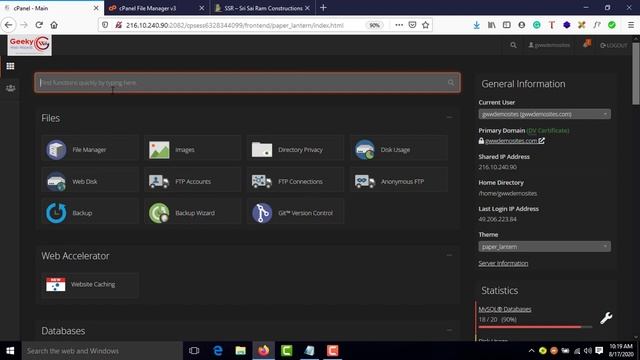Open Firefox from the taskbar
Screen dimensions: 640x360
click(263, 351)
